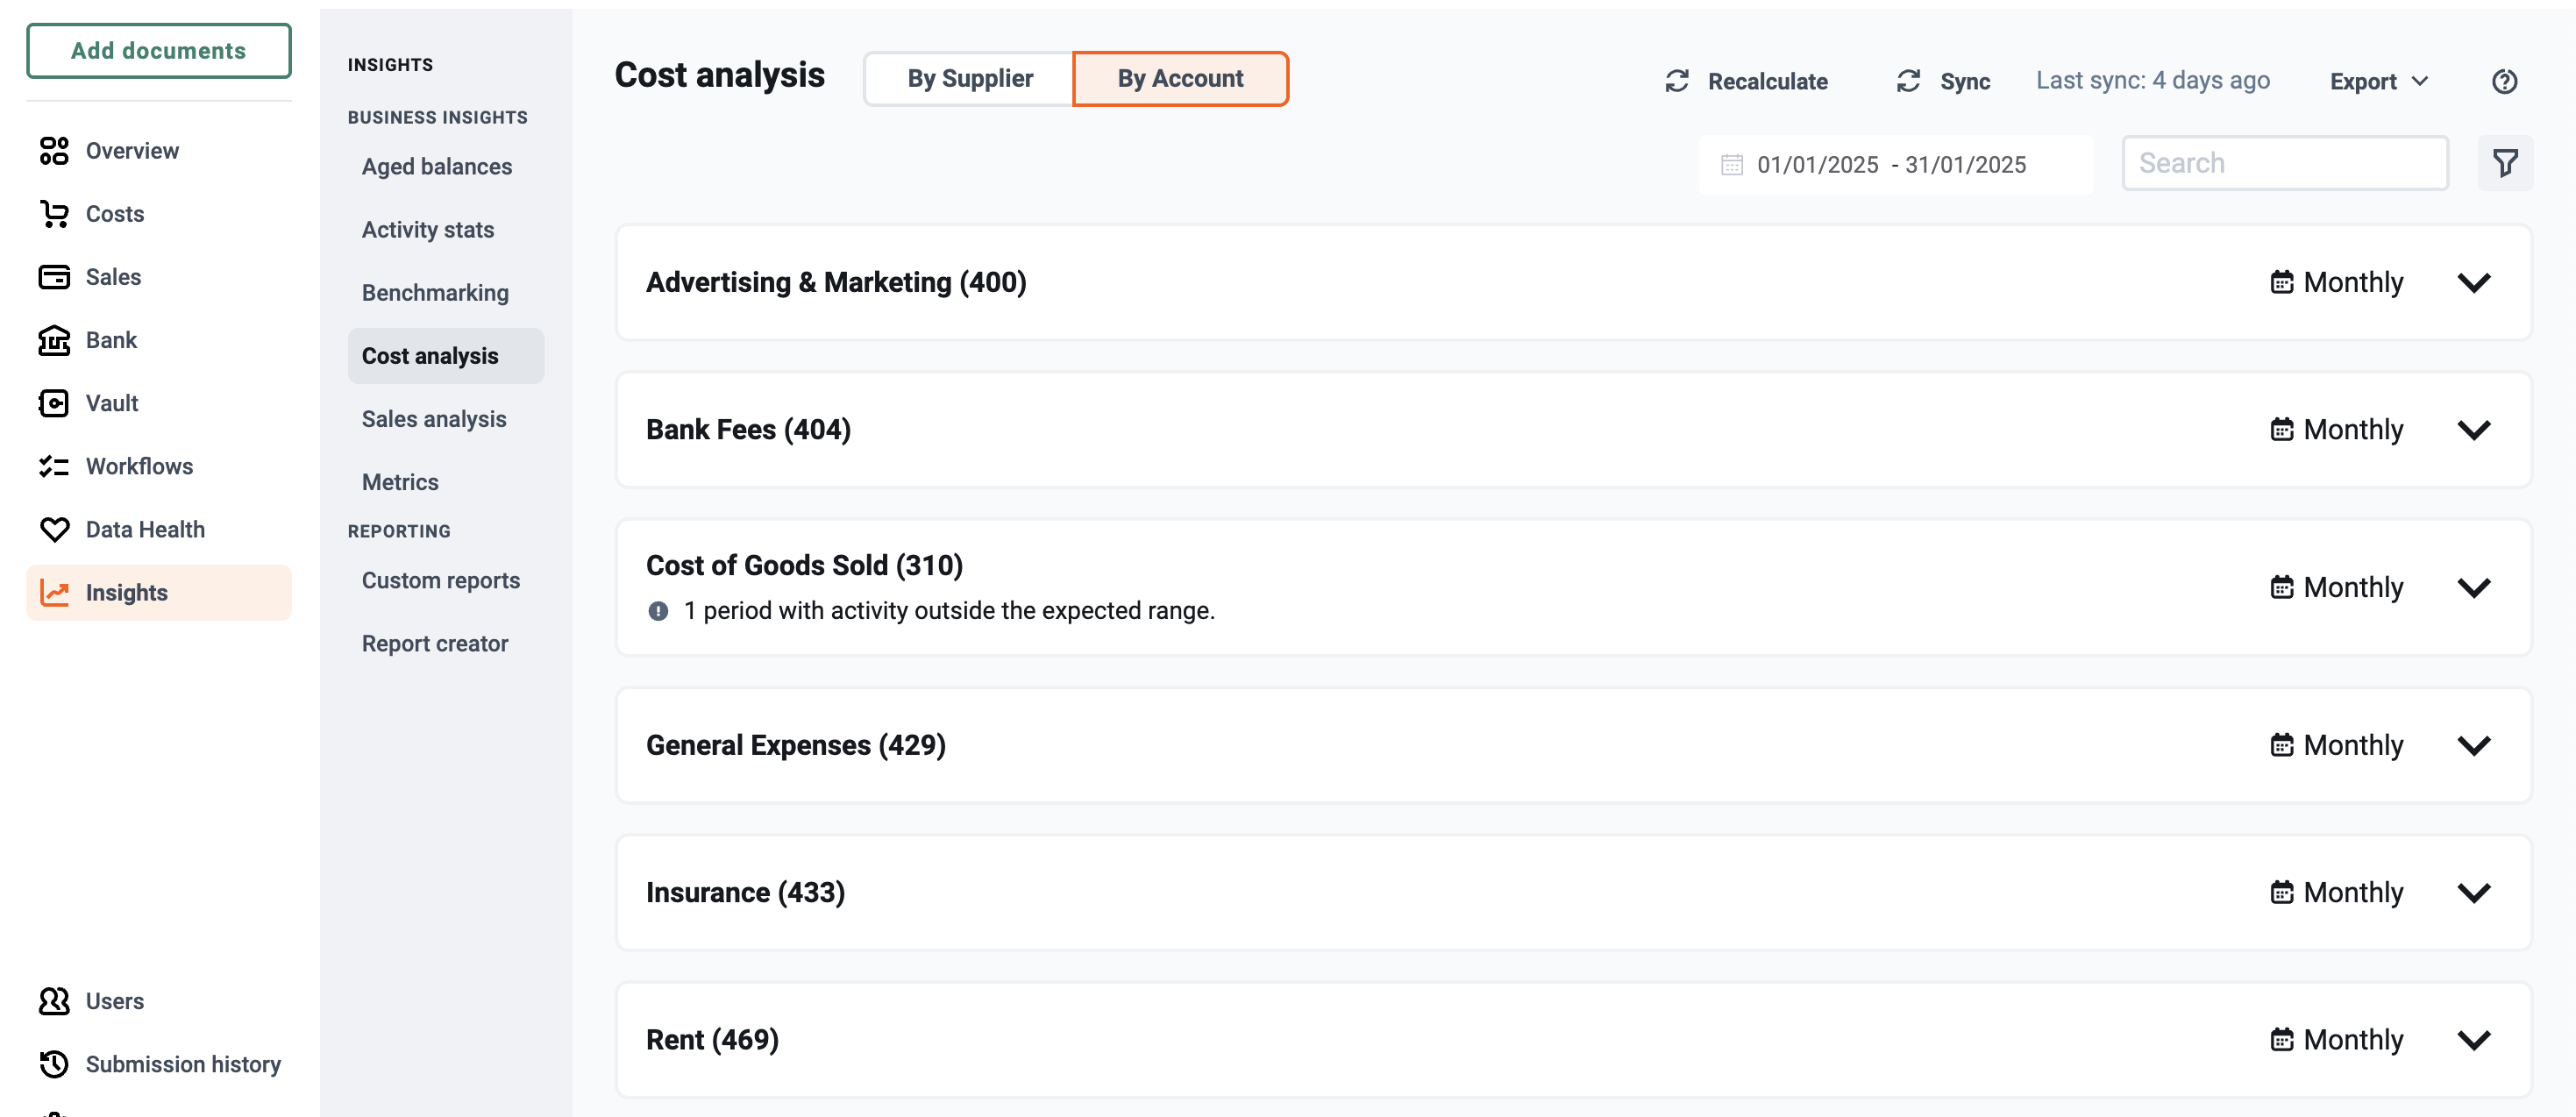Click the Recalculate refresh arrows icon
Image resolution: width=2576 pixels, height=1117 pixels.
coord(1677,81)
